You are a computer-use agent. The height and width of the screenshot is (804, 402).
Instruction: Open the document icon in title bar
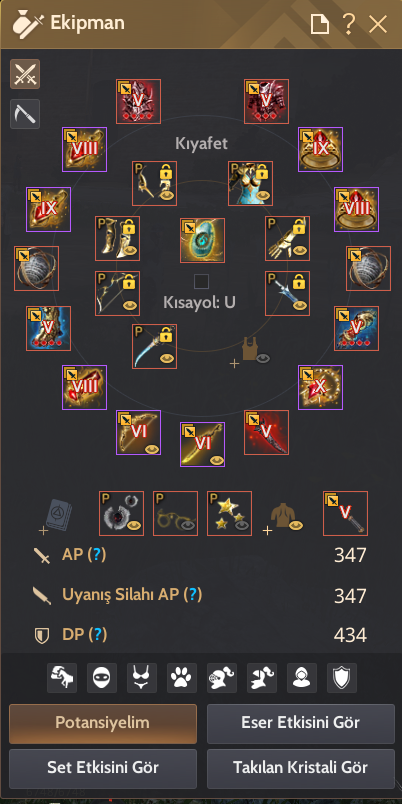320,24
